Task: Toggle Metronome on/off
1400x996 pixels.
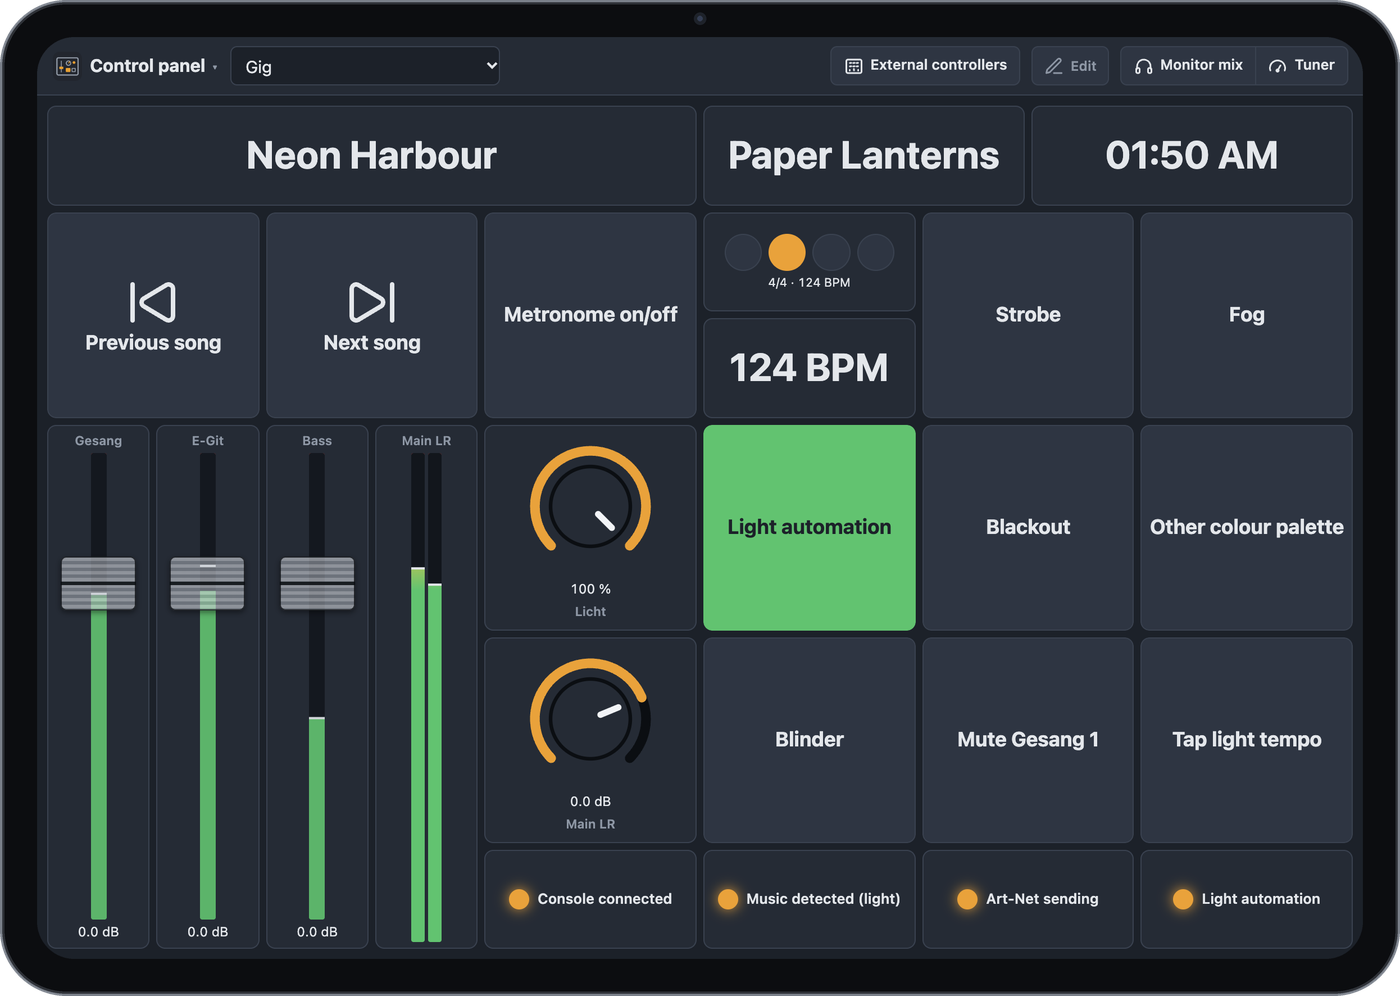Action: tap(590, 315)
